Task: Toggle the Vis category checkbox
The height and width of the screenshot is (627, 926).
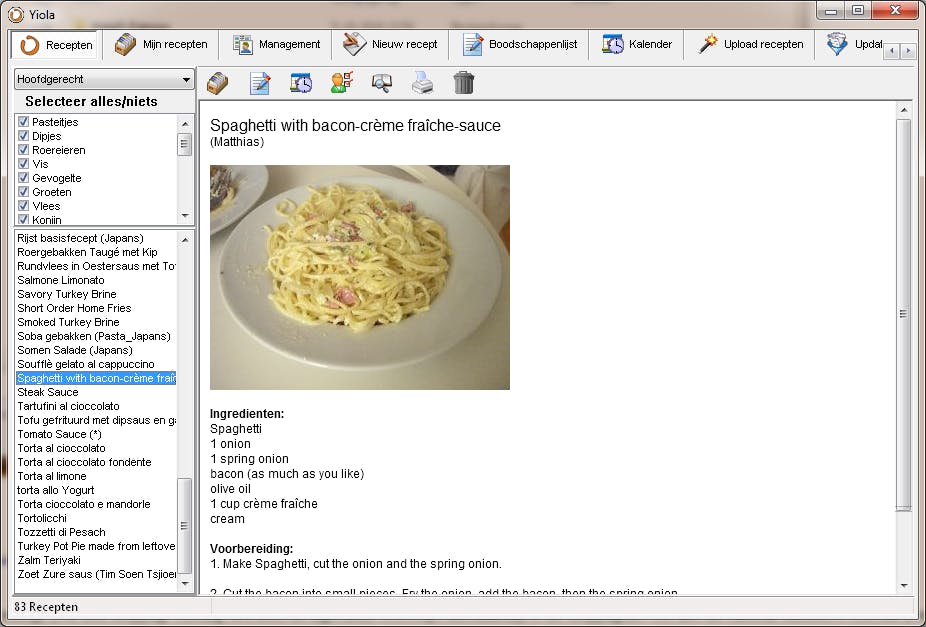Action: pos(24,164)
